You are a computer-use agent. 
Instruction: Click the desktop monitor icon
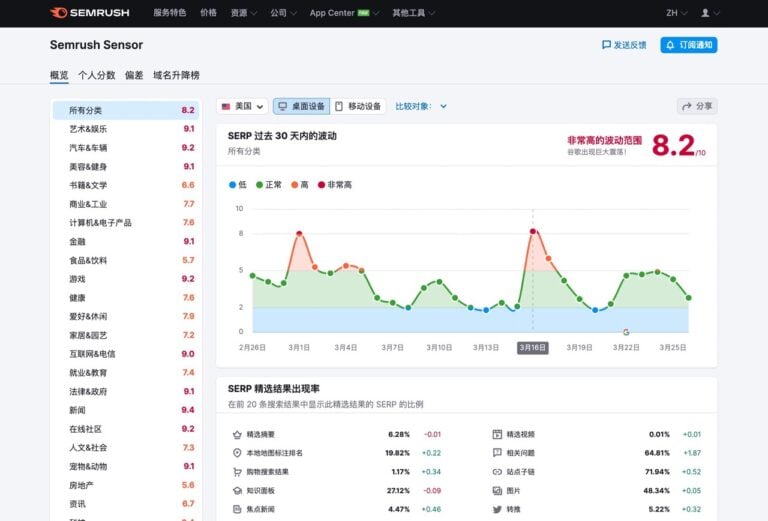coord(283,106)
